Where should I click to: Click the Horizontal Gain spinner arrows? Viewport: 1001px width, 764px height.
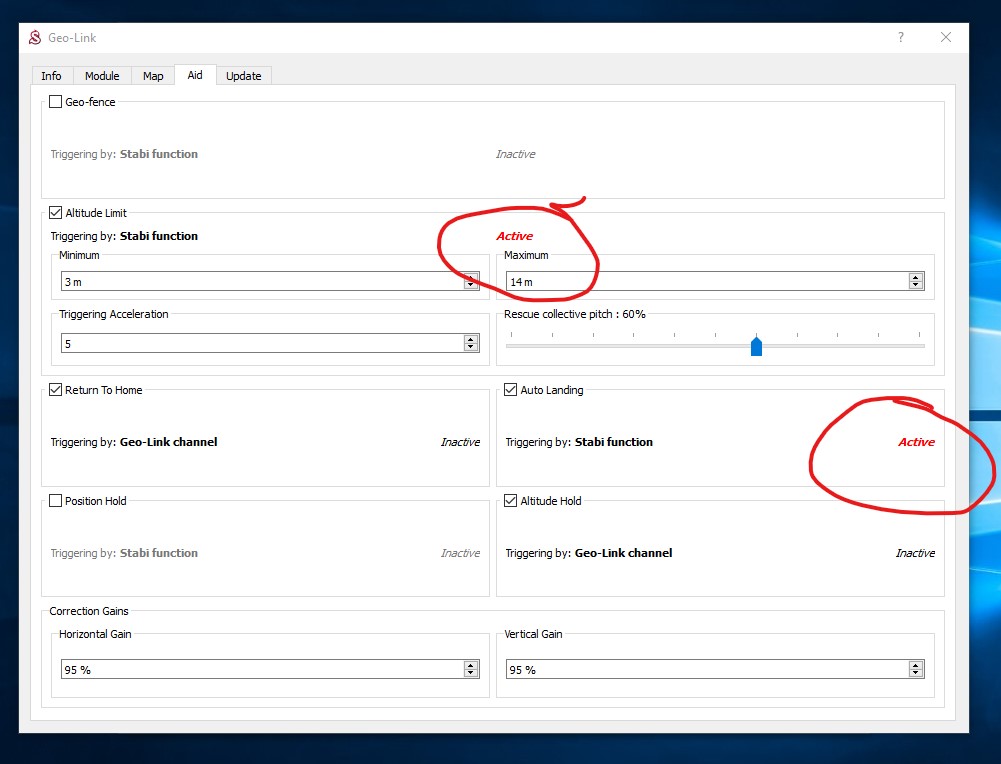tap(471, 669)
